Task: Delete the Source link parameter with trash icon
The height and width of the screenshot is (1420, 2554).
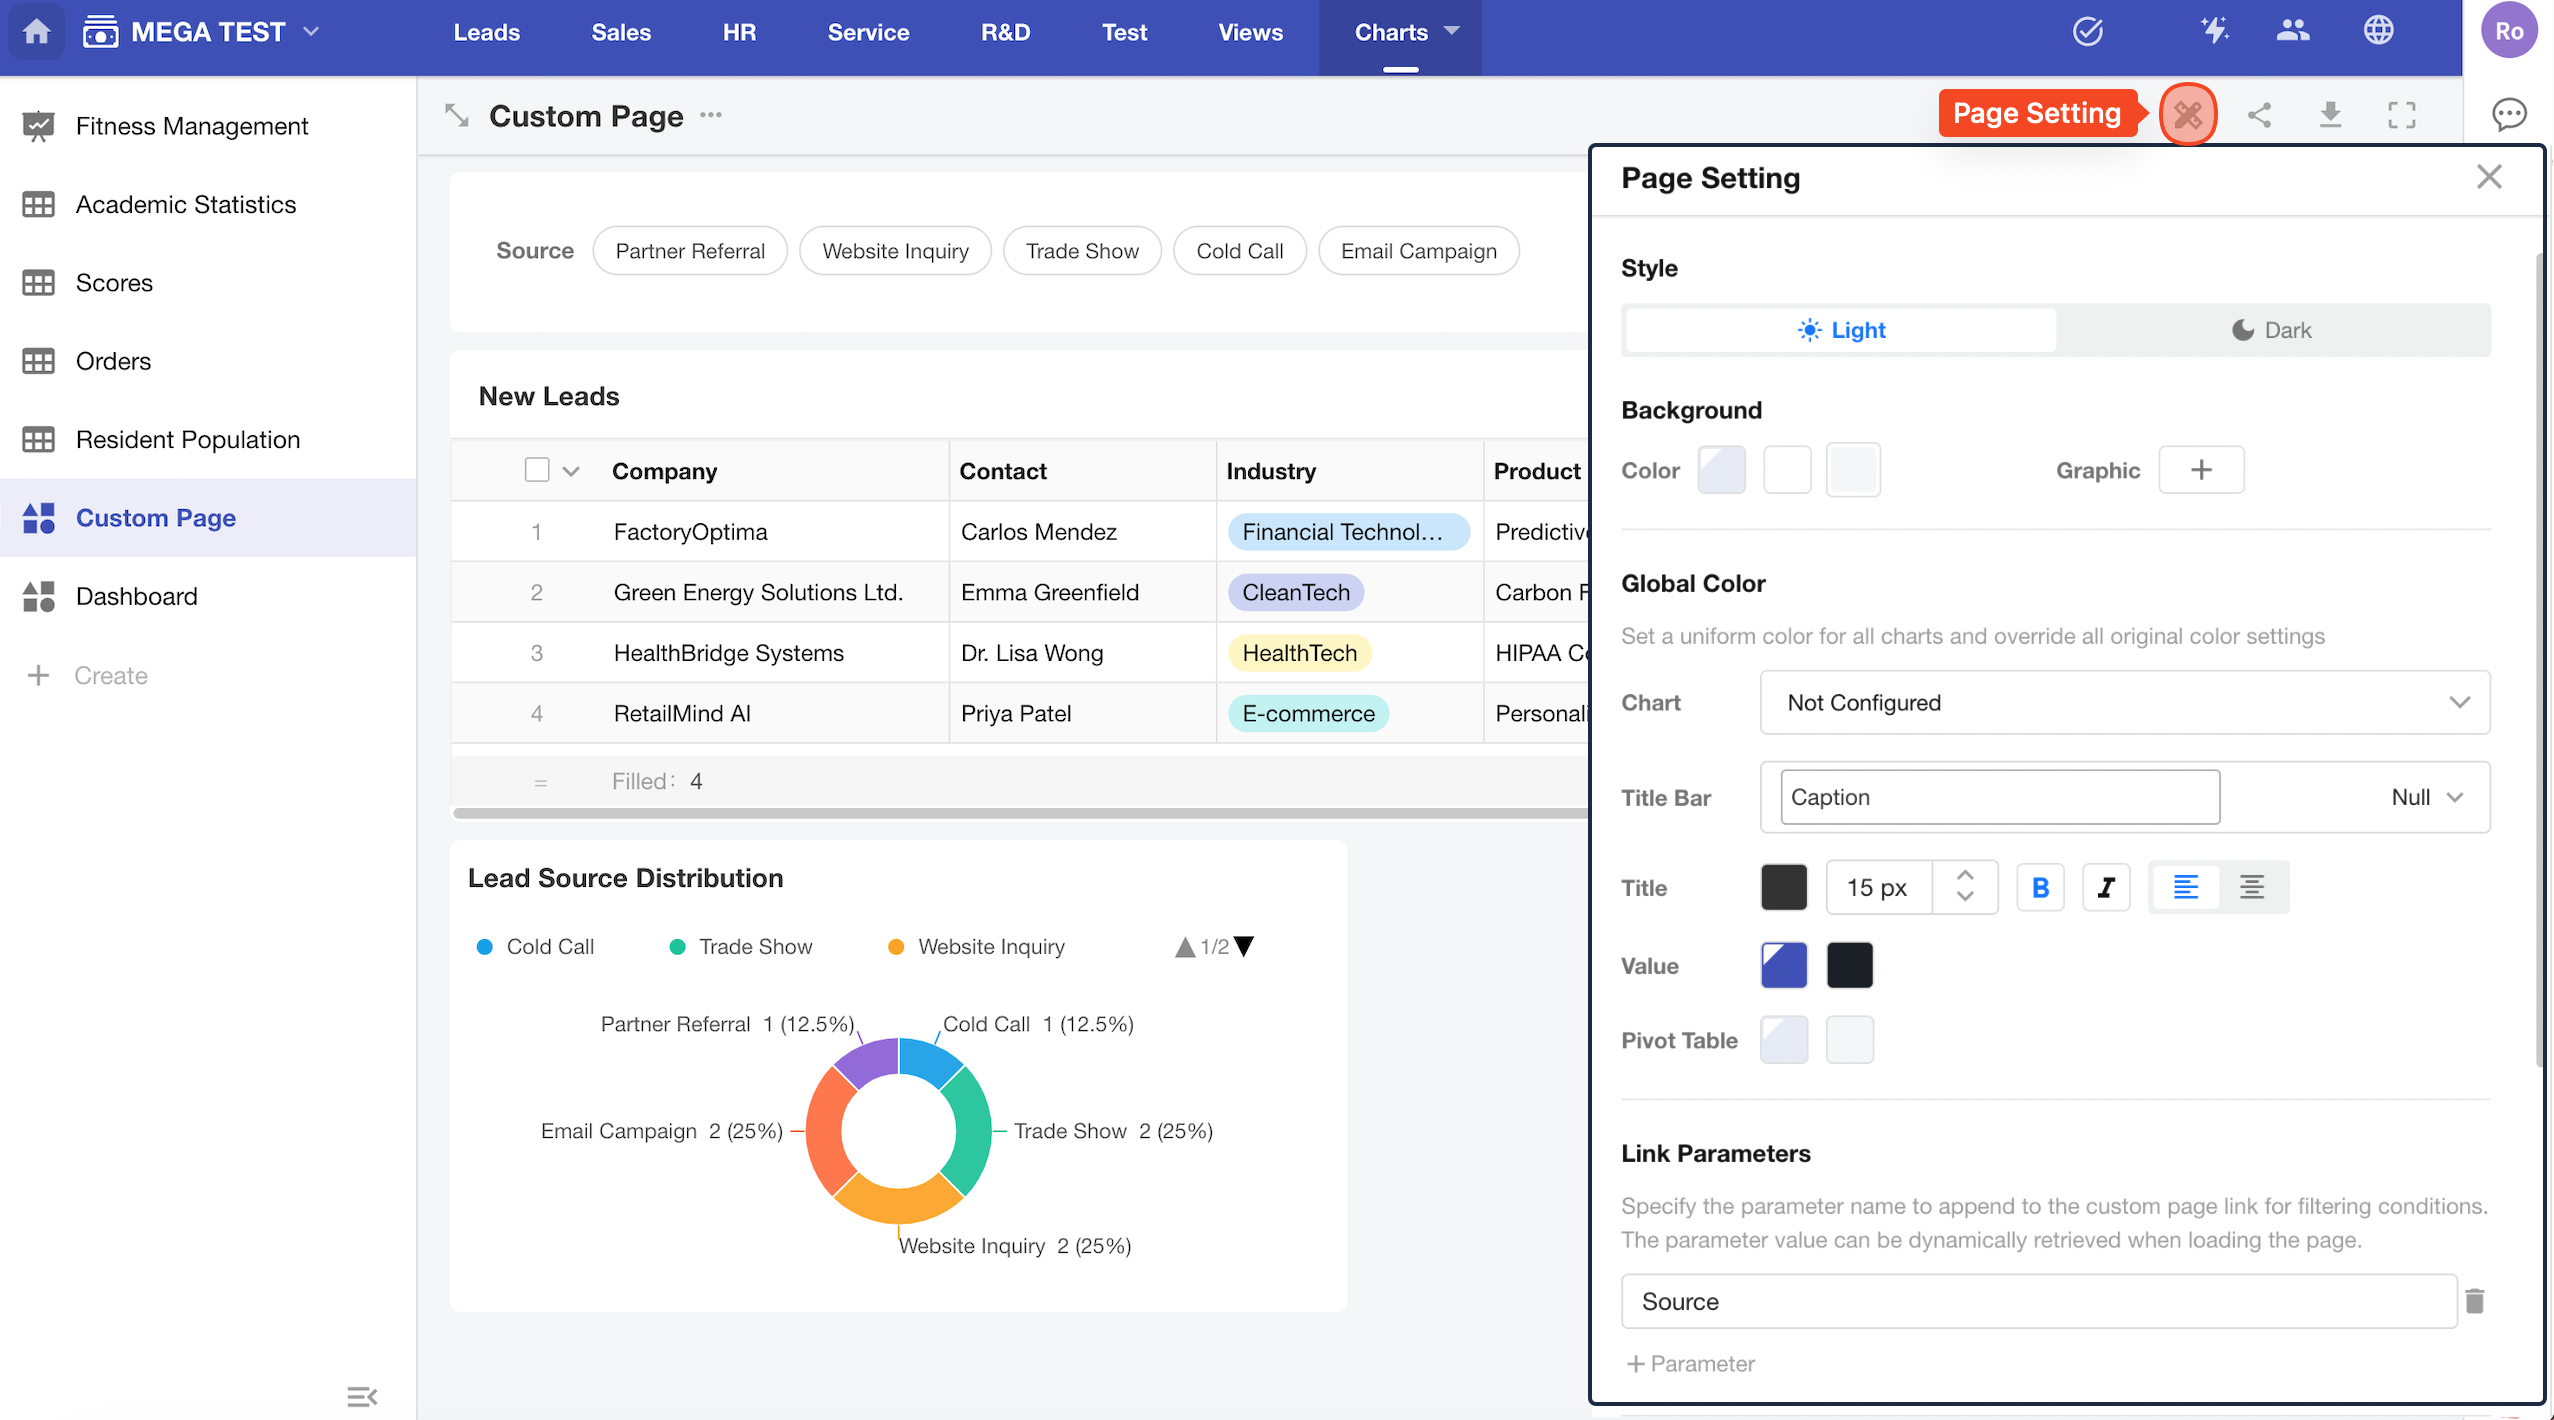Action: pos(2475,1301)
